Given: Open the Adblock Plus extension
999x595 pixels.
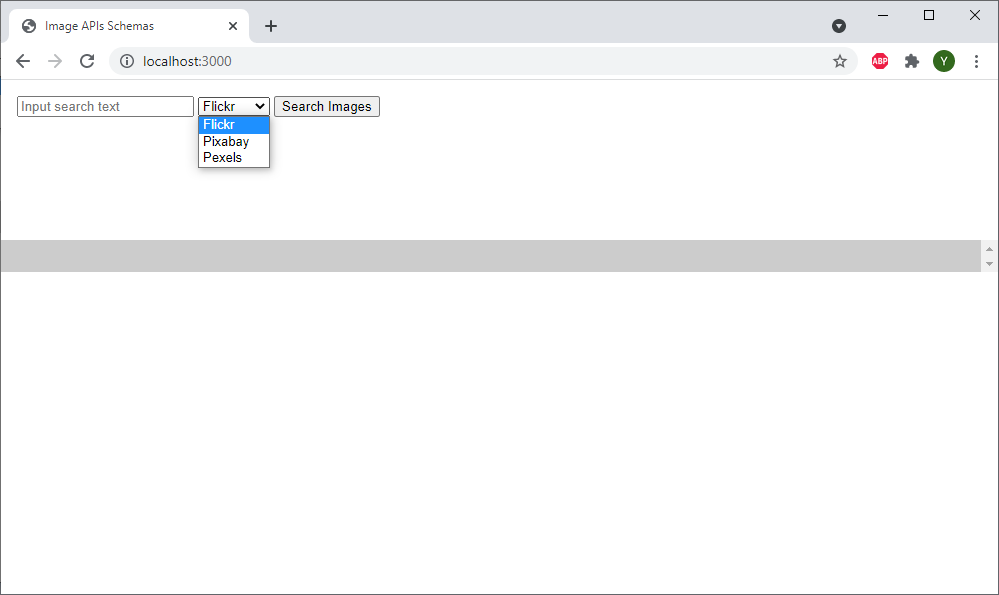Looking at the screenshot, I should 879,61.
